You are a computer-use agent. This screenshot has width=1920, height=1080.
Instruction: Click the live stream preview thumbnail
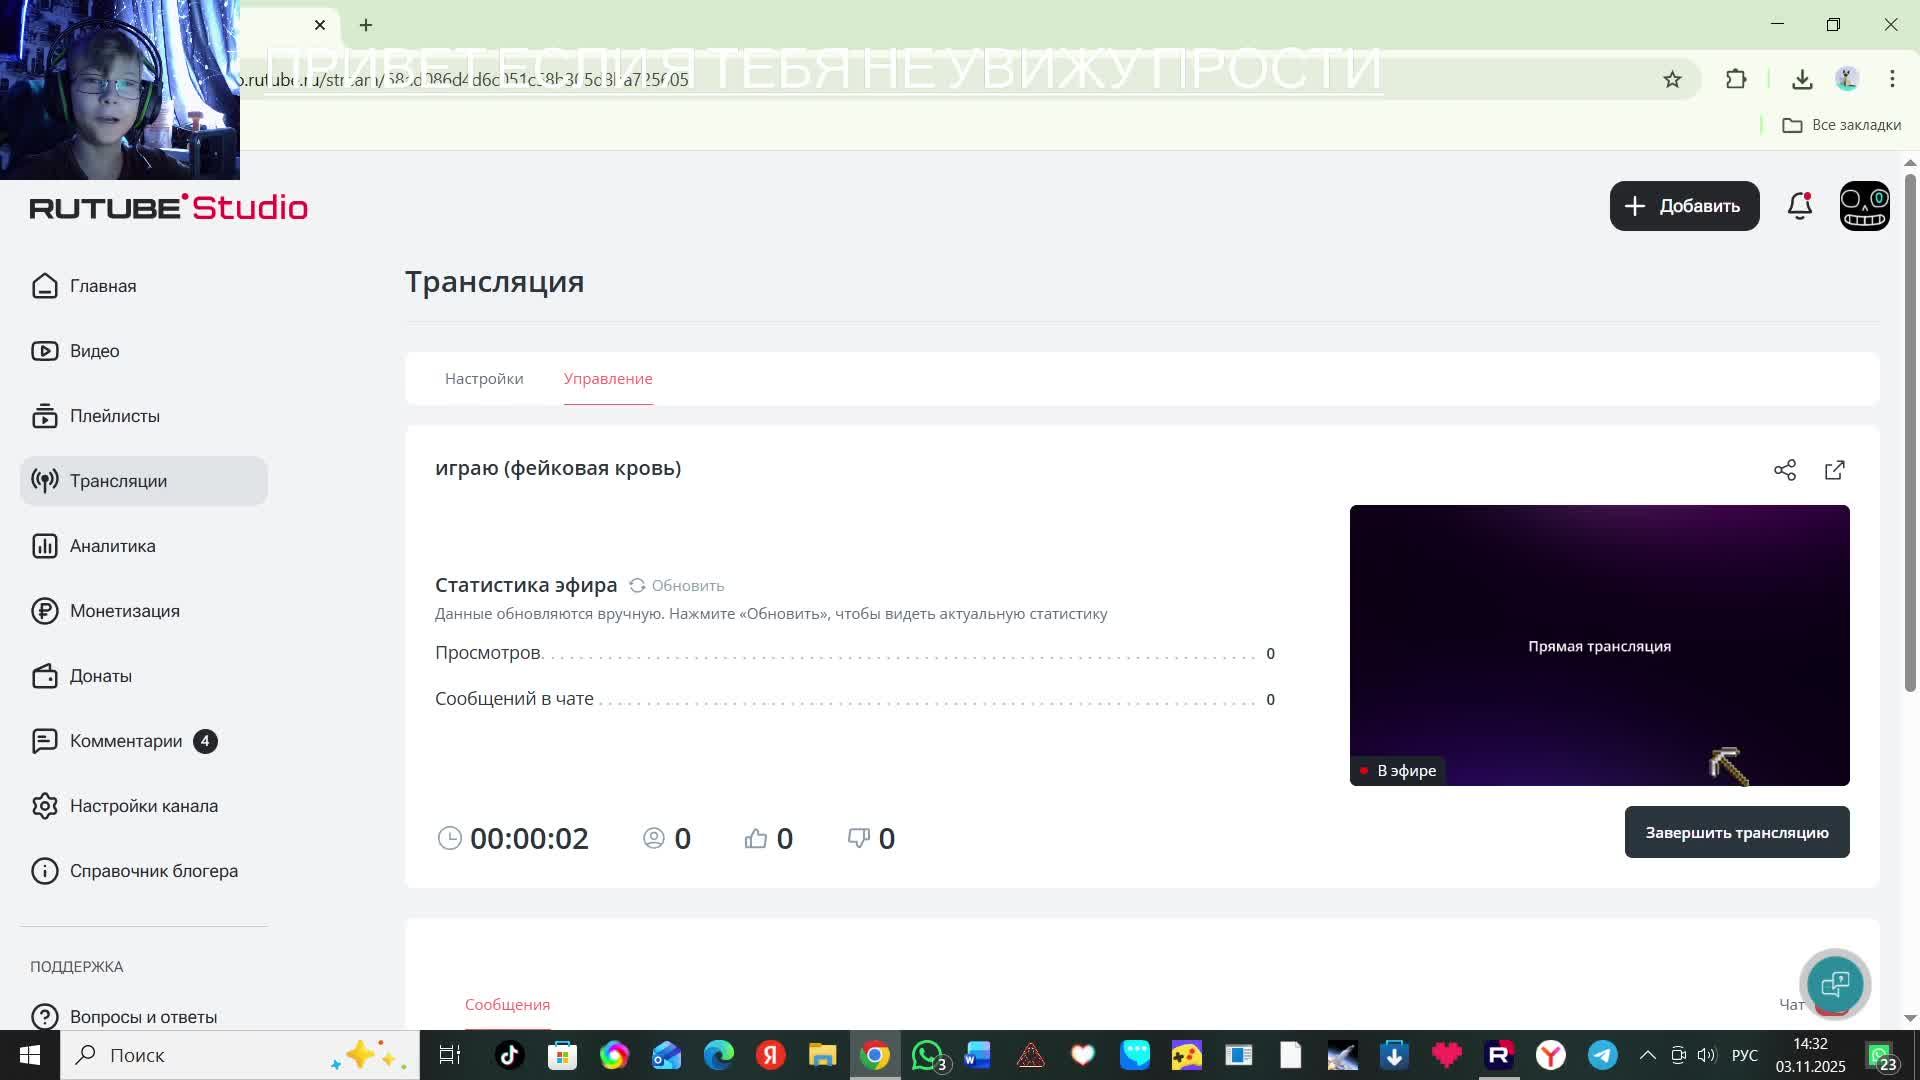coord(1599,645)
